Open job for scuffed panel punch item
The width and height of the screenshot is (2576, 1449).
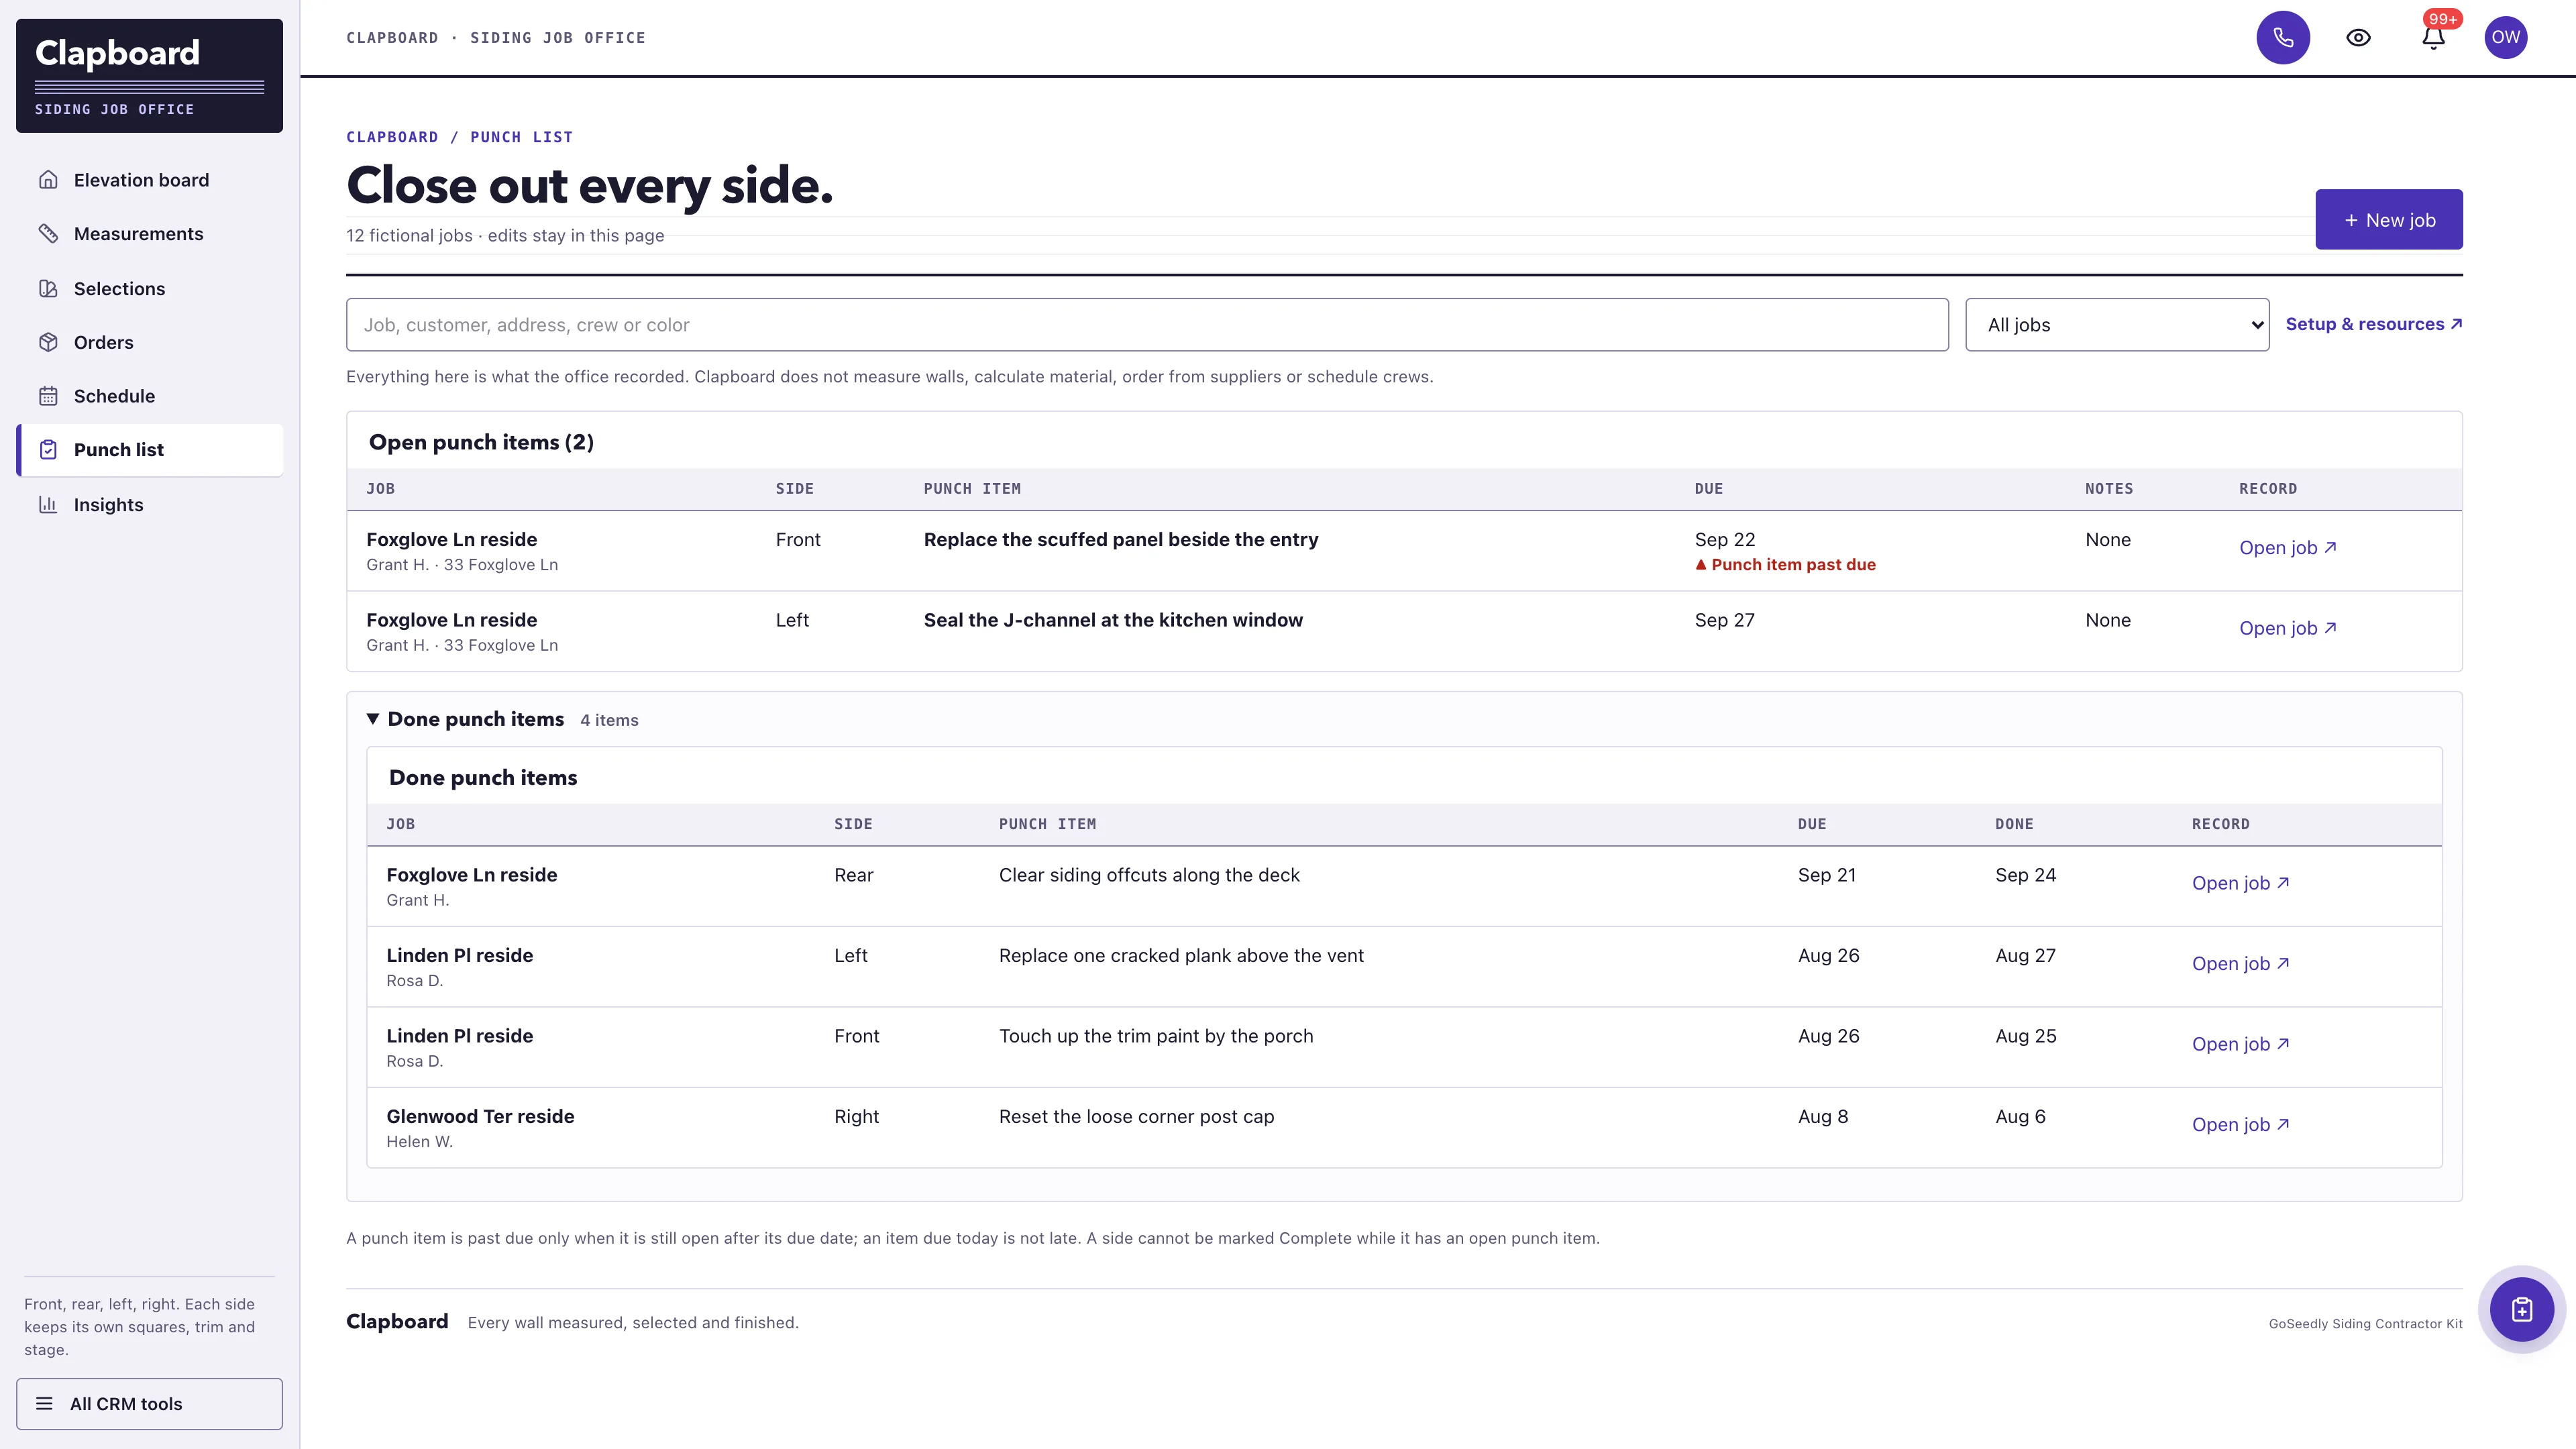click(2287, 547)
